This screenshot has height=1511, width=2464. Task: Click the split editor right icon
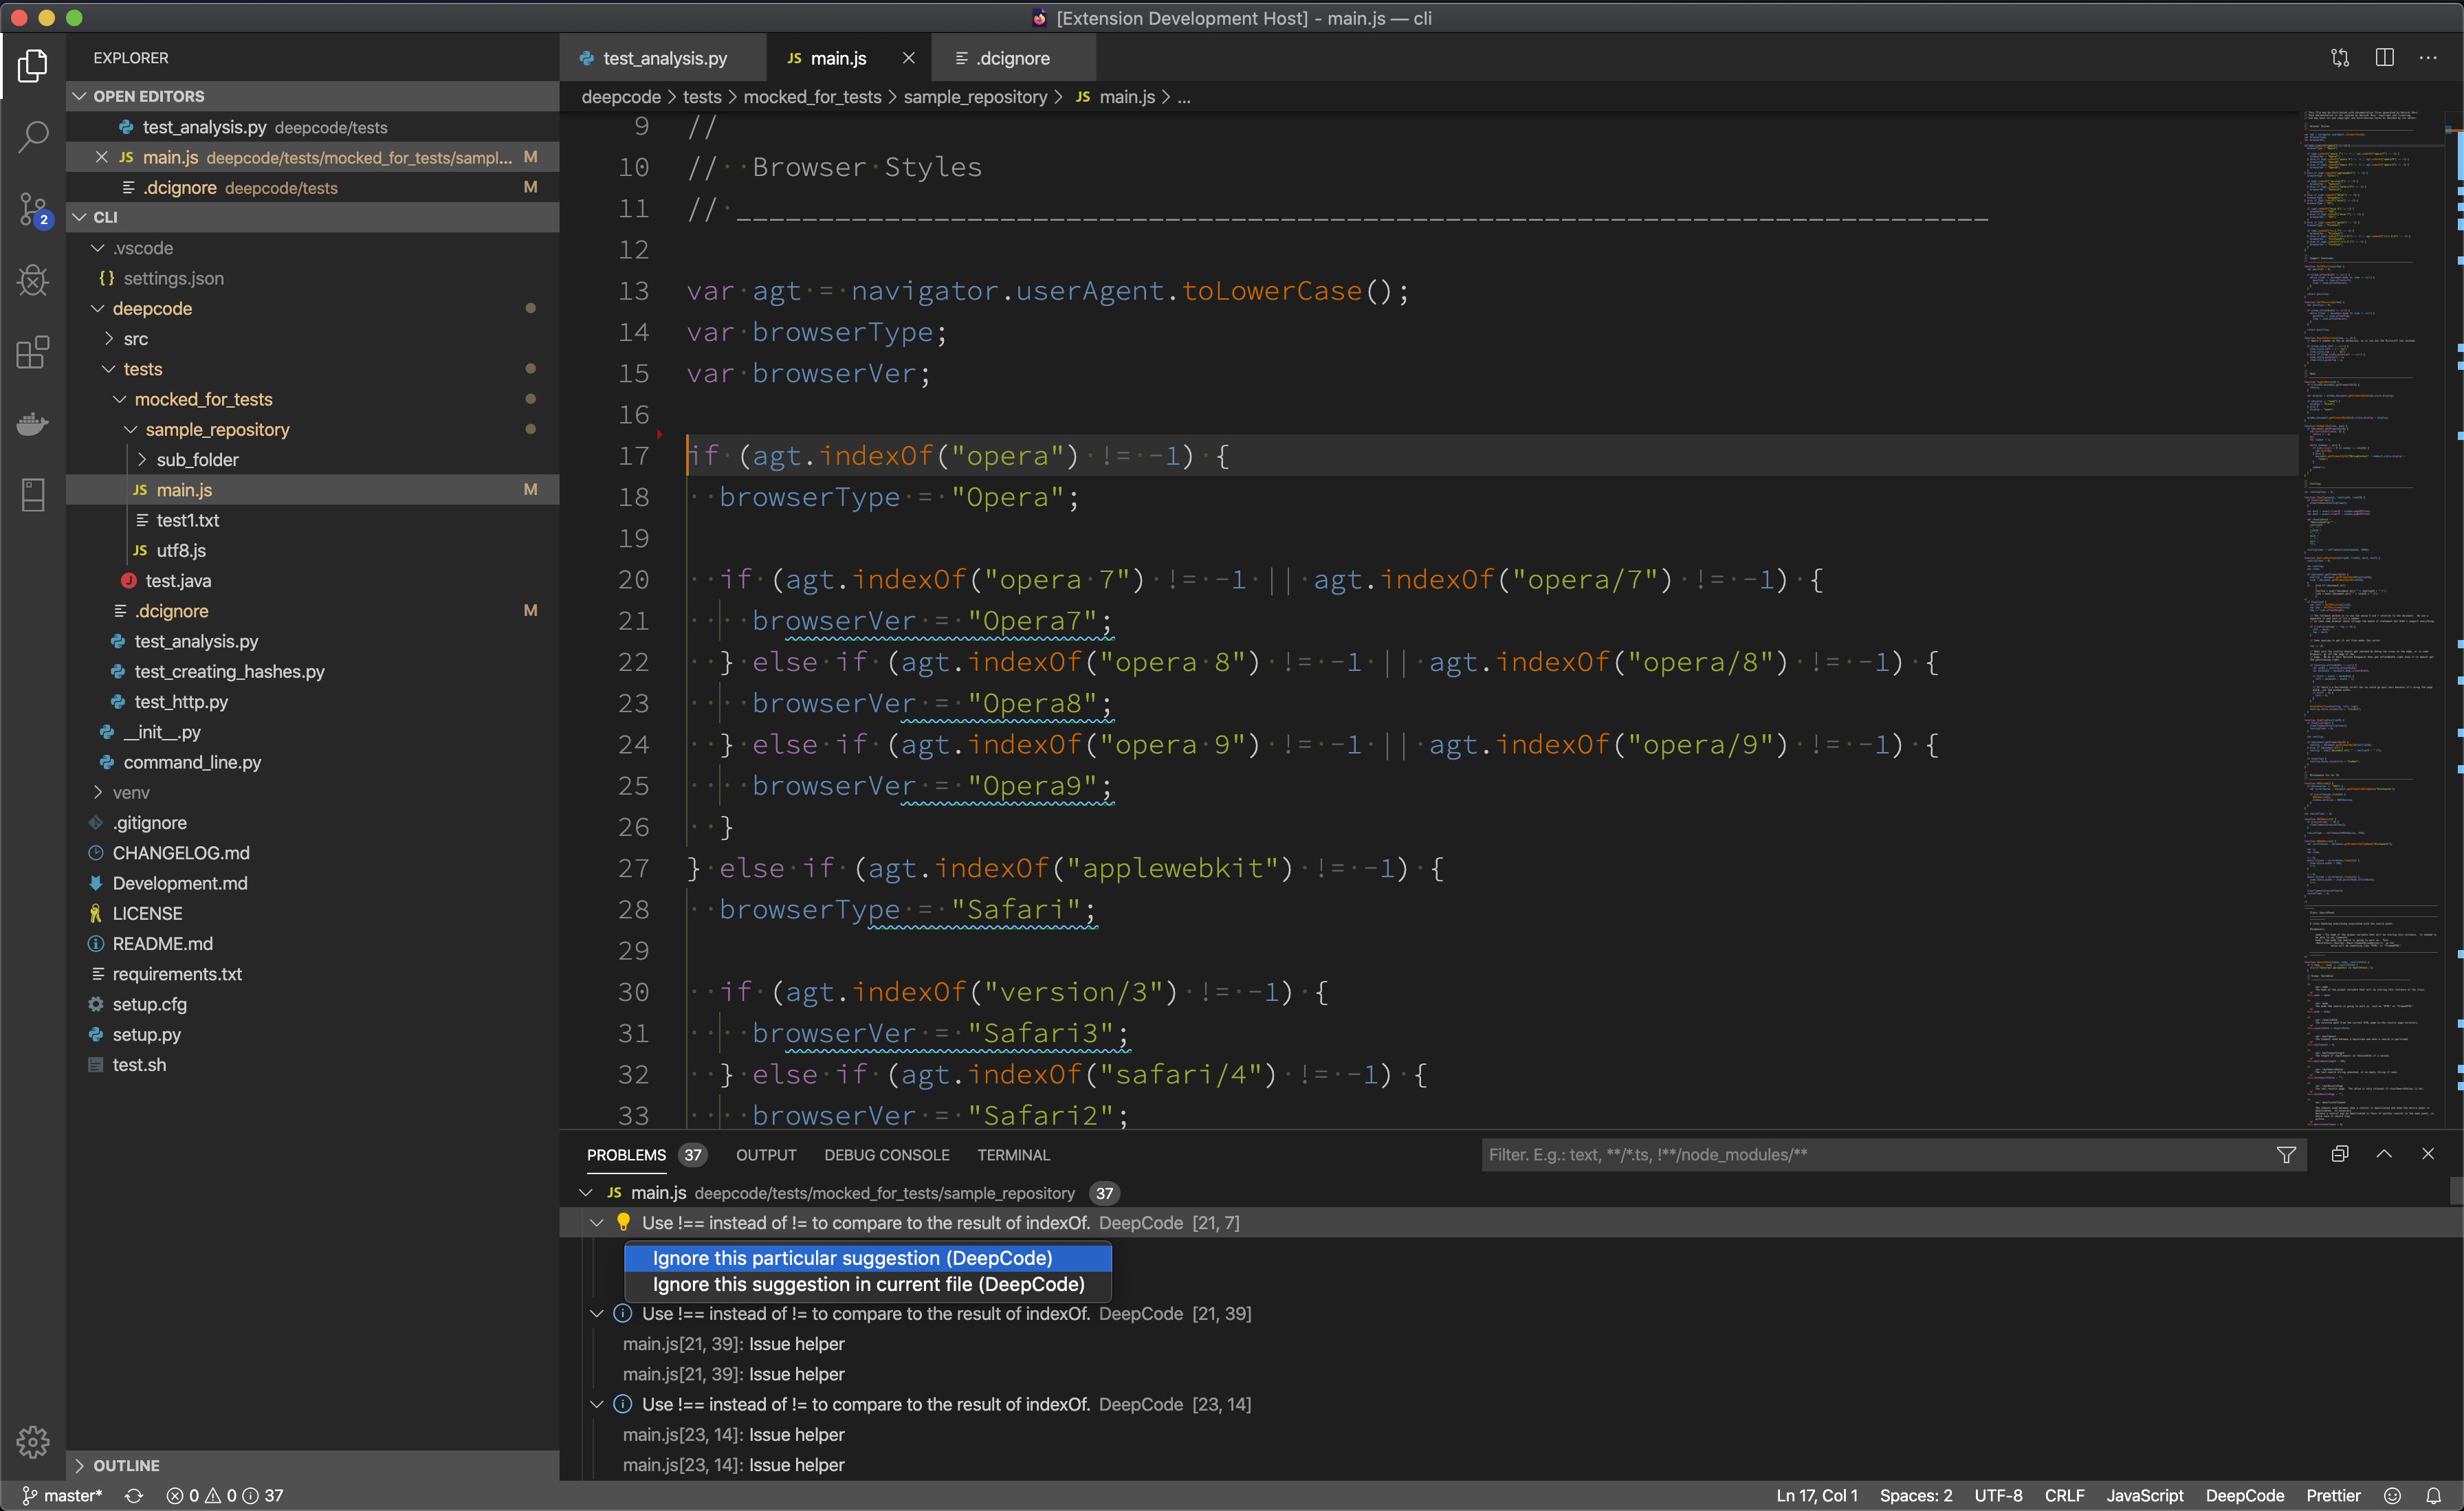2384,58
